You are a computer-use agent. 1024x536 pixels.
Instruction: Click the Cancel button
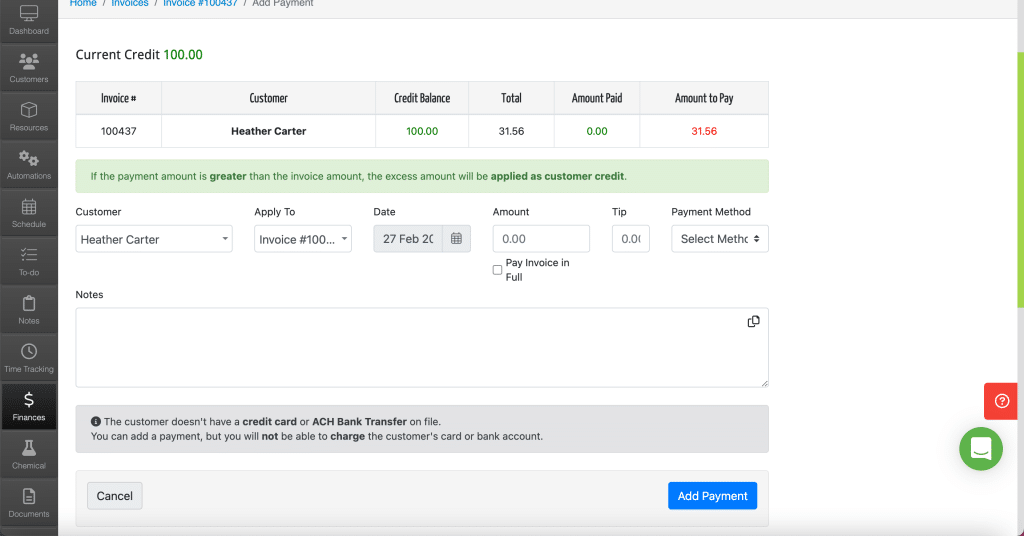114,496
